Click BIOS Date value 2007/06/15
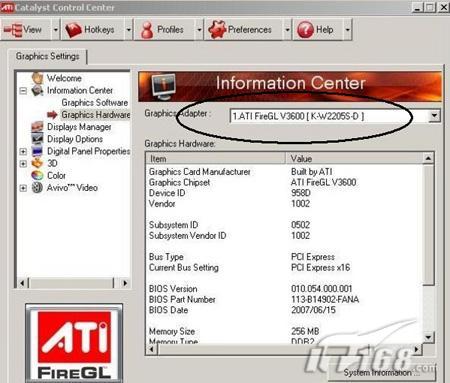This screenshot has height=383, width=450. [313, 310]
